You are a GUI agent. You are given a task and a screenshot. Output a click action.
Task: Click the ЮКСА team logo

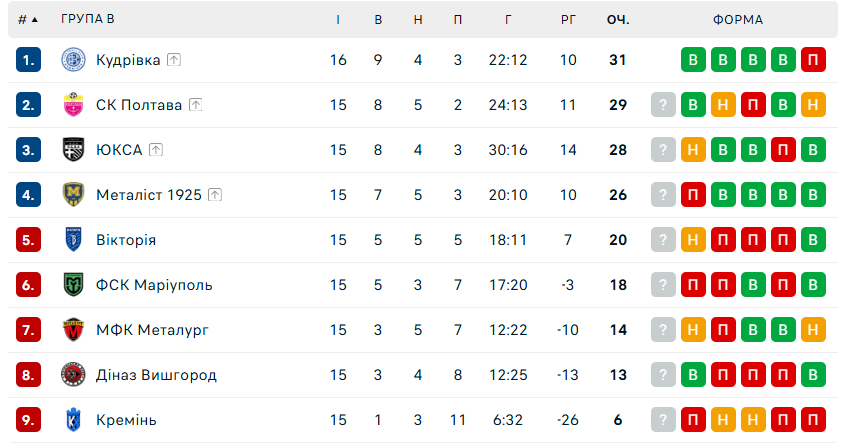coord(72,150)
